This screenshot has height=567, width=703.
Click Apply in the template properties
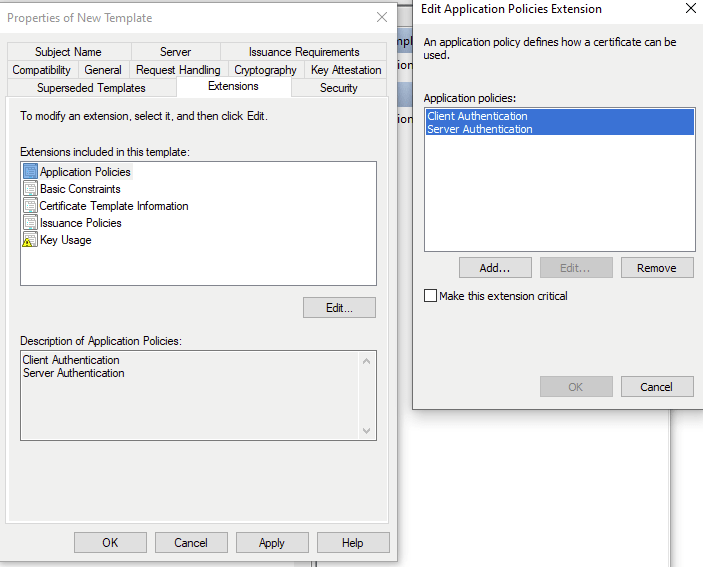(x=271, y=543)
